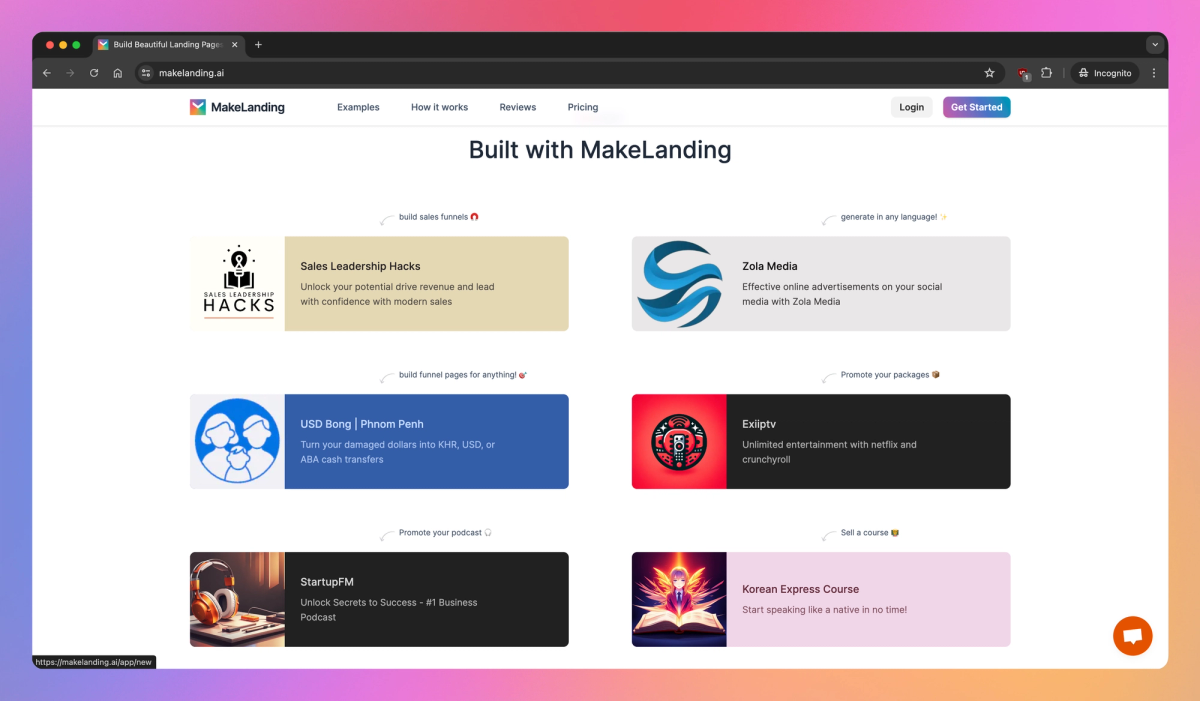
Task: Open the password manager toolbar icon
Action: click(1022, 73)
